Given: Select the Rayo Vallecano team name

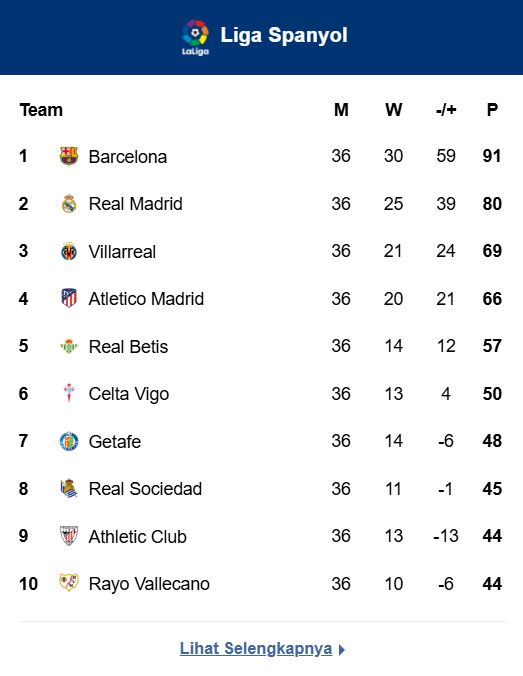Looking at the screenshot, I should pyautogui.click(x=149, y=584).
